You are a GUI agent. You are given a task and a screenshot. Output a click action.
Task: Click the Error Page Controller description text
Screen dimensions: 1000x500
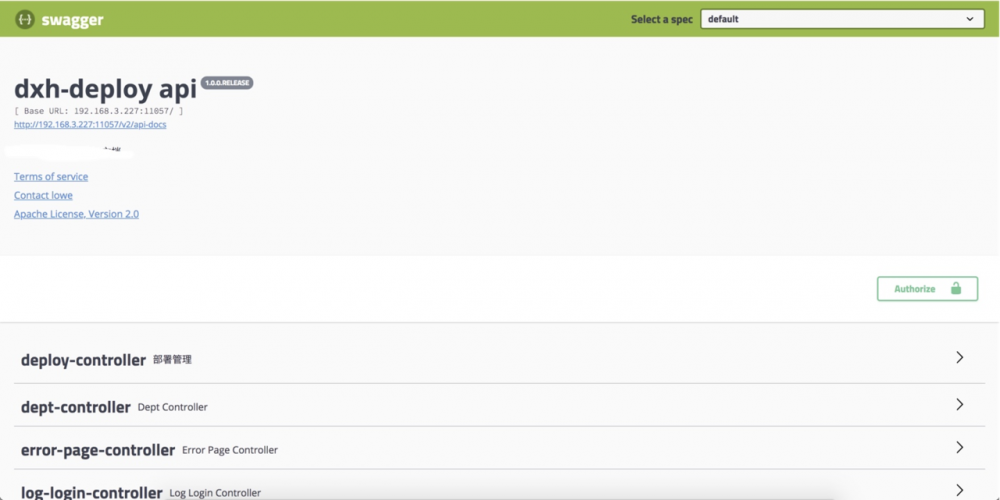230,450
